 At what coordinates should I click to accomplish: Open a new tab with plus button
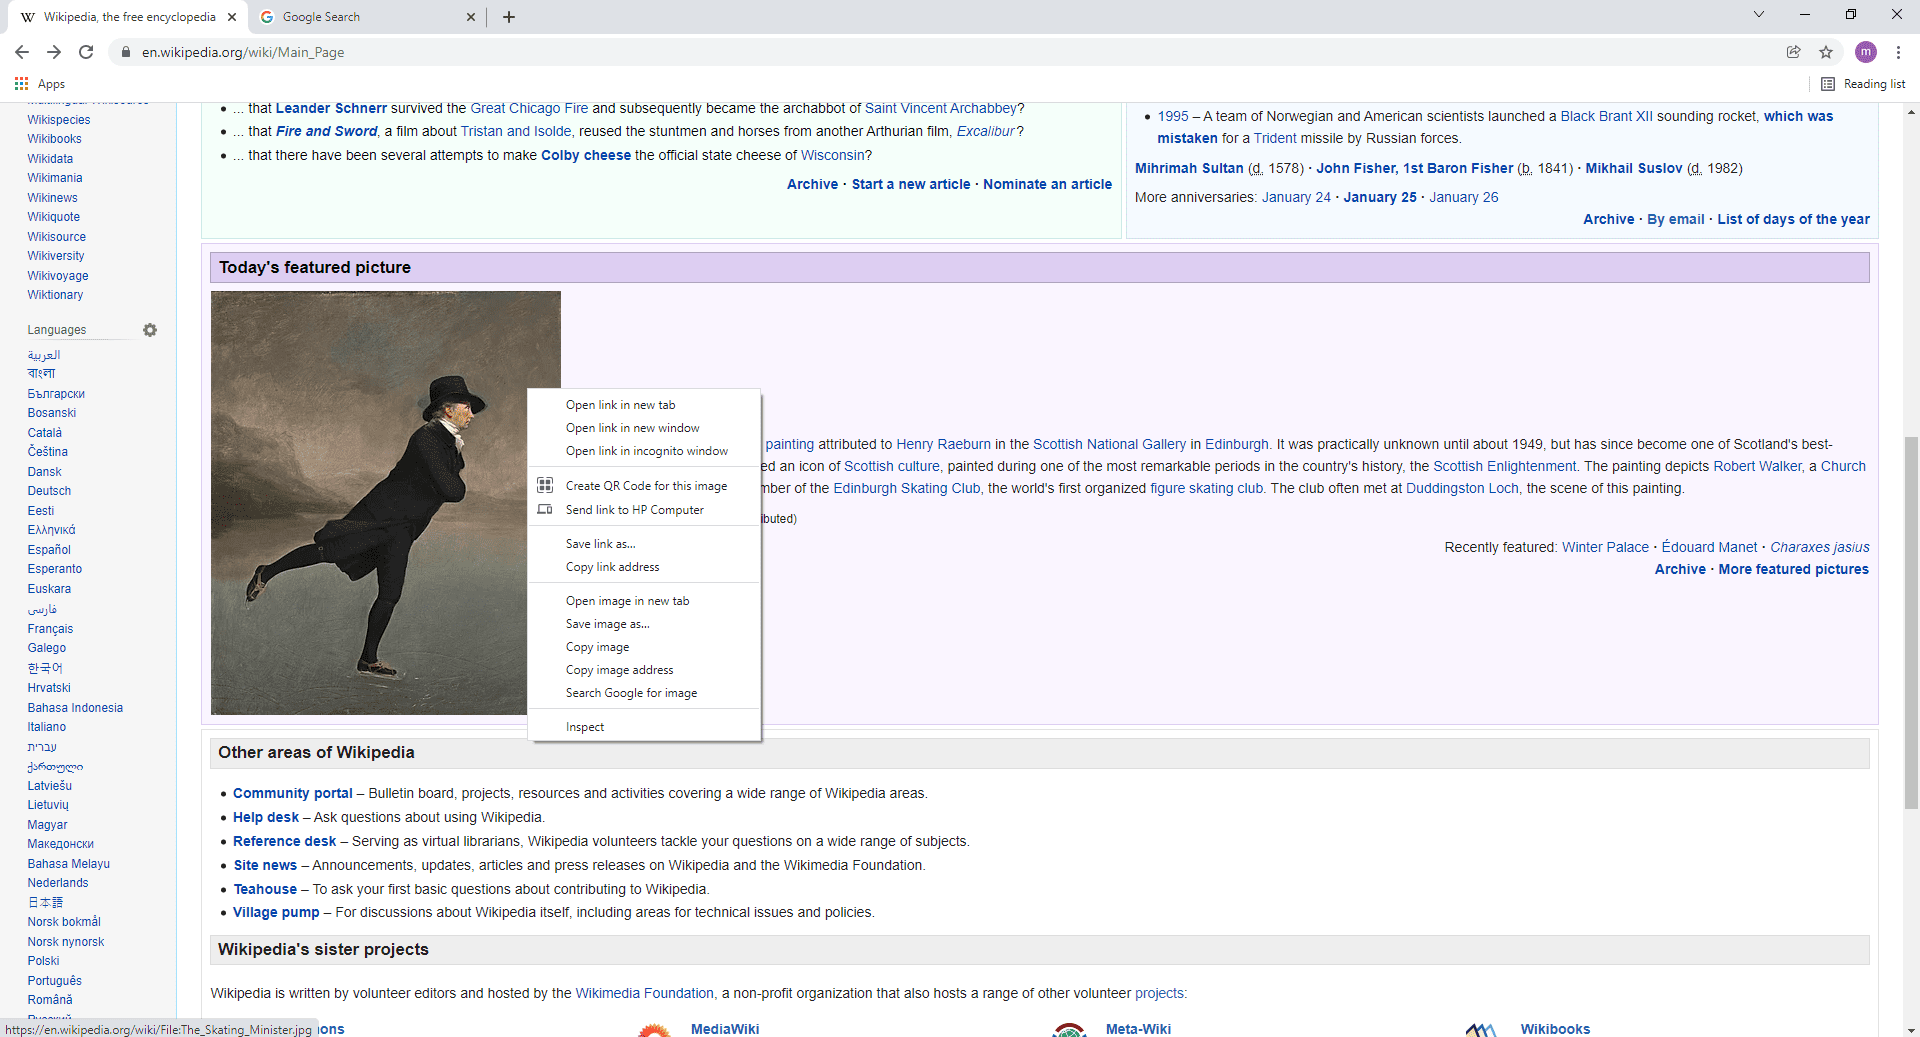tap(509, 17)
